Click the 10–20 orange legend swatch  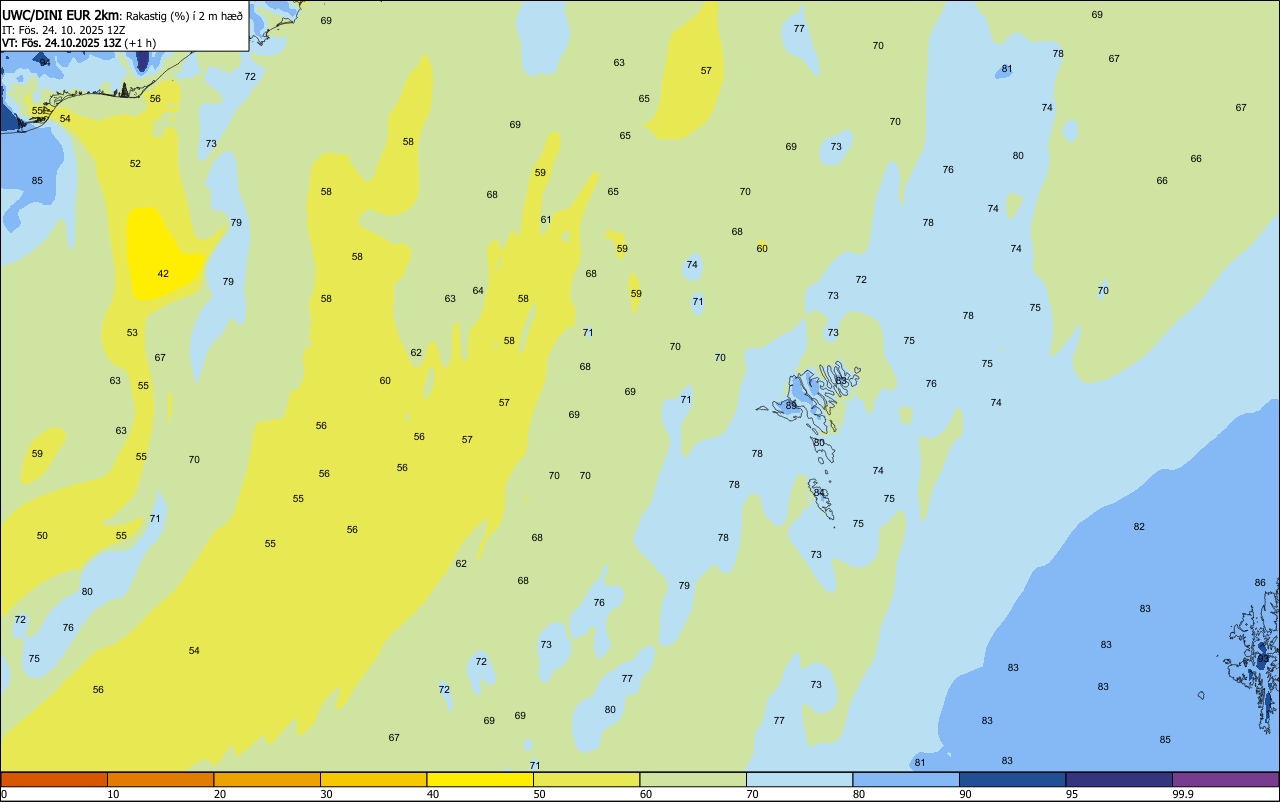160,779
